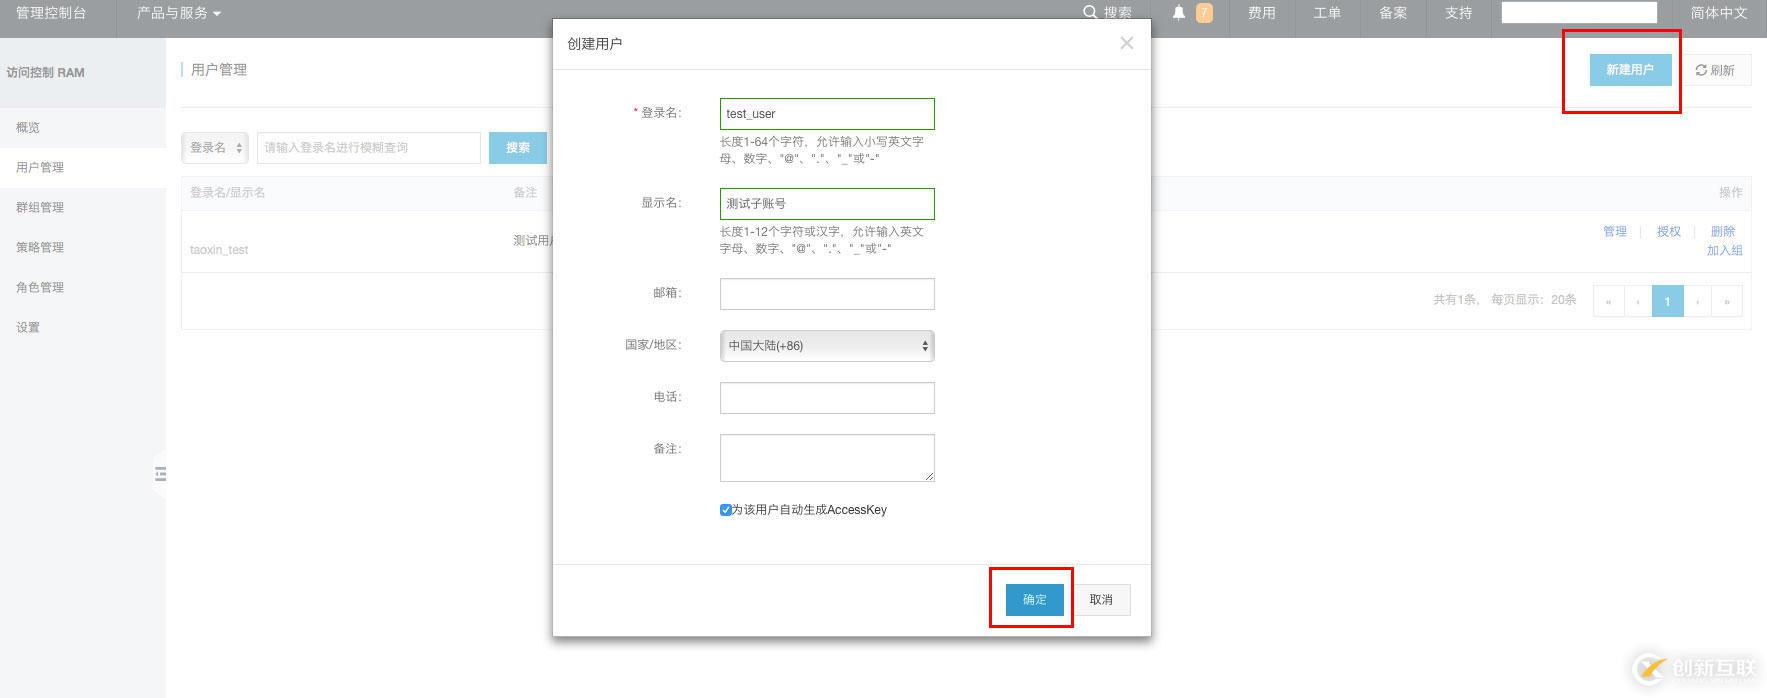
Task: Click the 登录名 input field containing test_user
Action: (x=827, y=114)
